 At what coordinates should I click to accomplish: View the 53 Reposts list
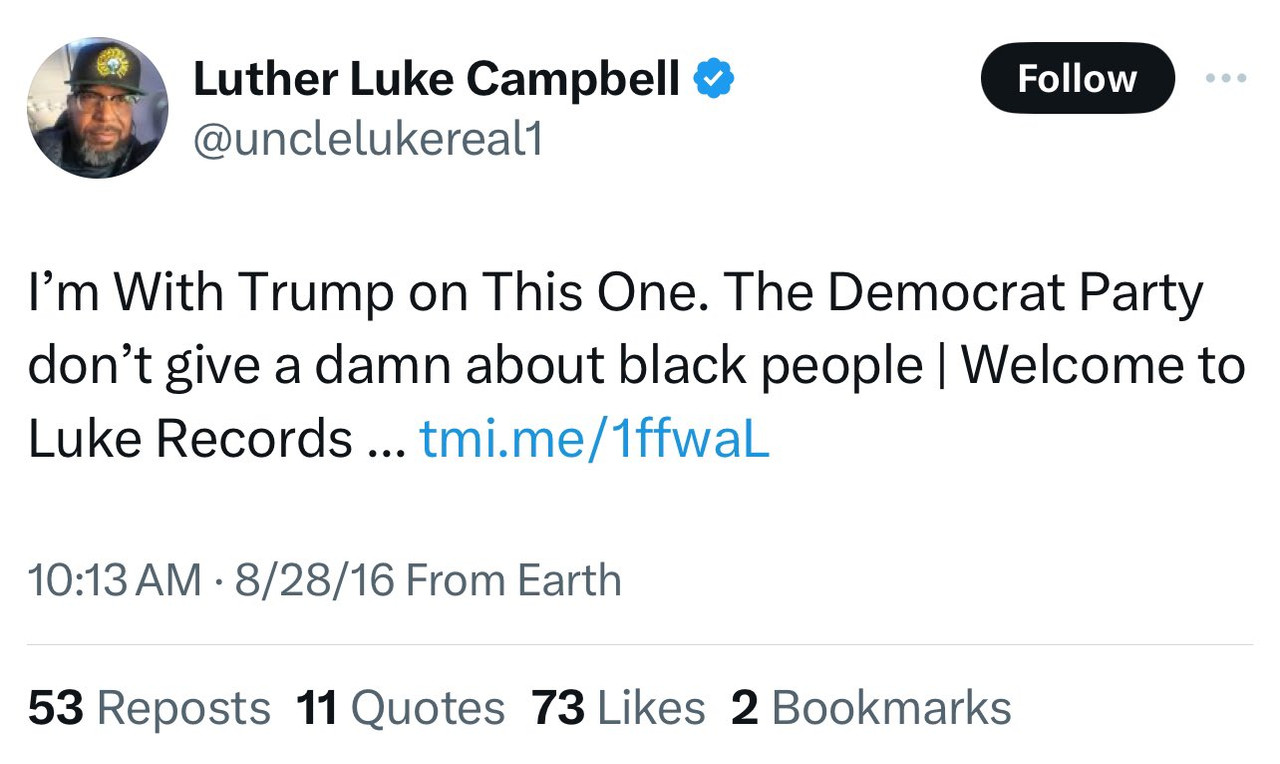(150, 709)
